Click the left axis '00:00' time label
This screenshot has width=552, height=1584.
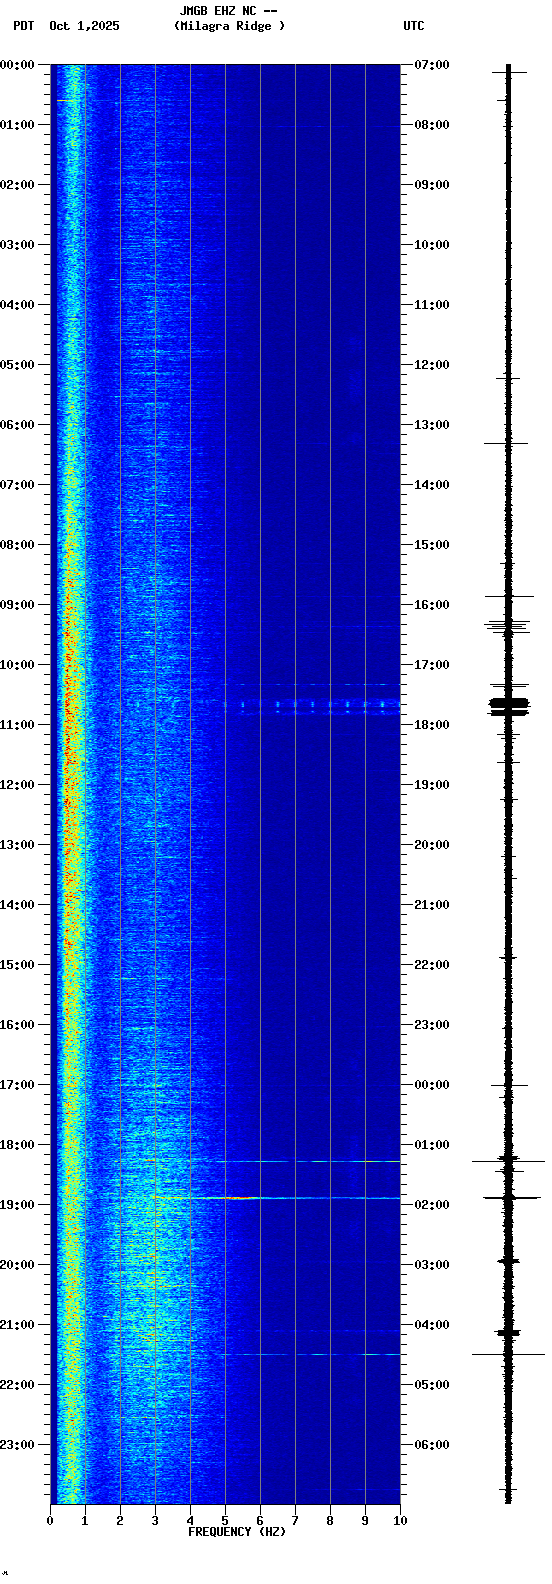(x=17, y=65)
